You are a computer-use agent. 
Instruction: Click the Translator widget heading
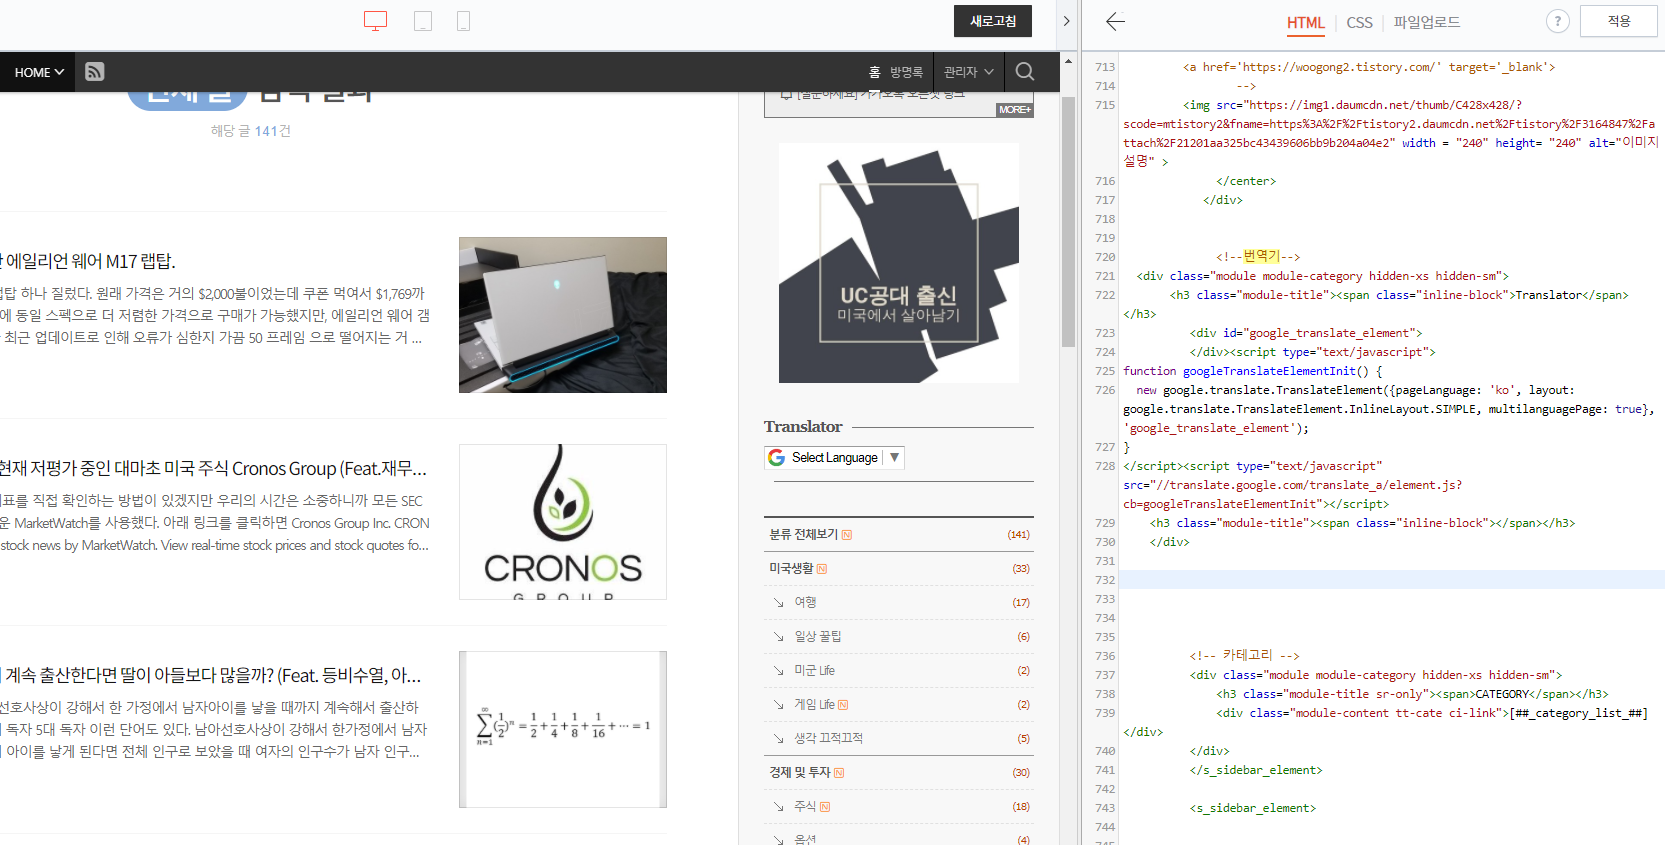tap(803, 427)
